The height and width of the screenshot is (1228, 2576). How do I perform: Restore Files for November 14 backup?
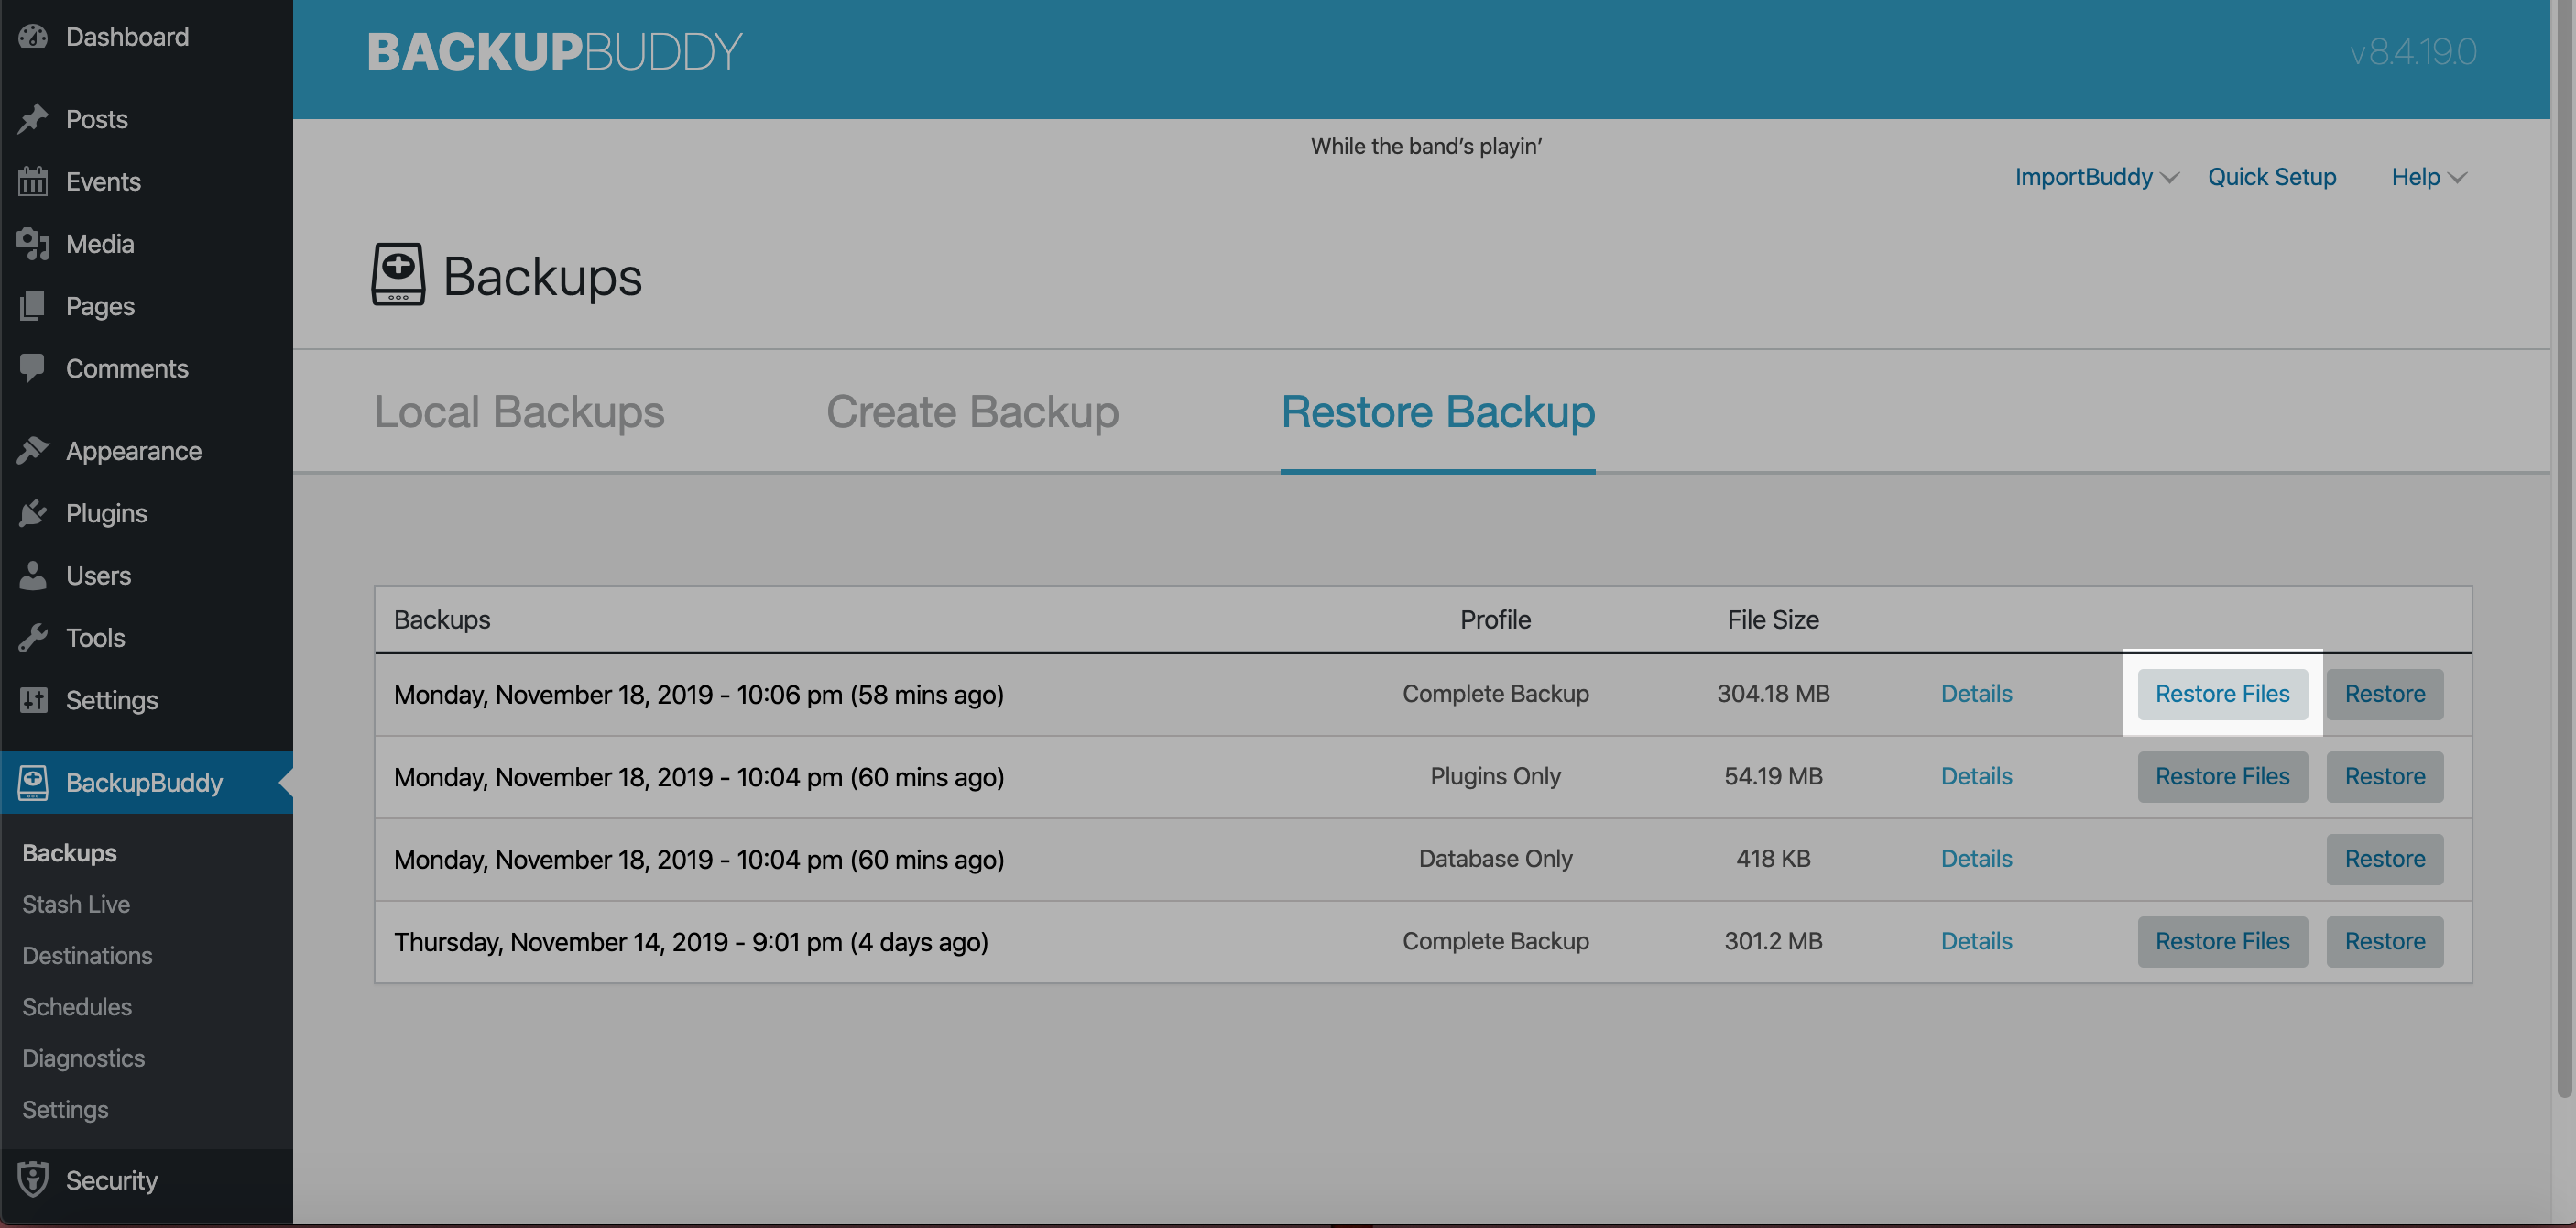click(x=2222, y=942)
